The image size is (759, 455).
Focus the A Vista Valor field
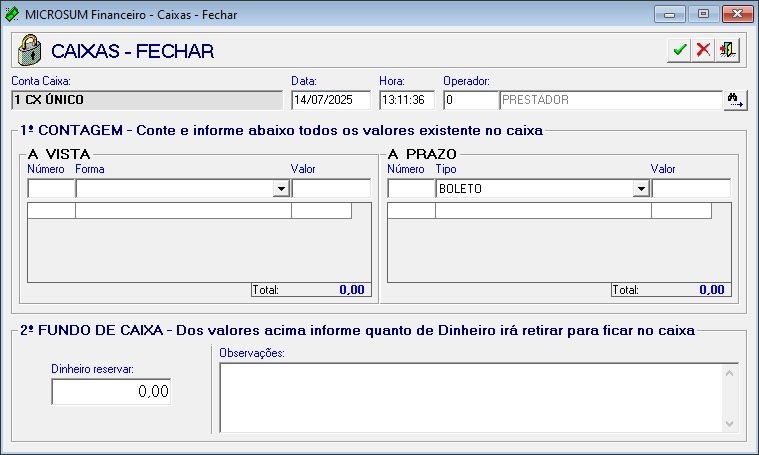331,188
